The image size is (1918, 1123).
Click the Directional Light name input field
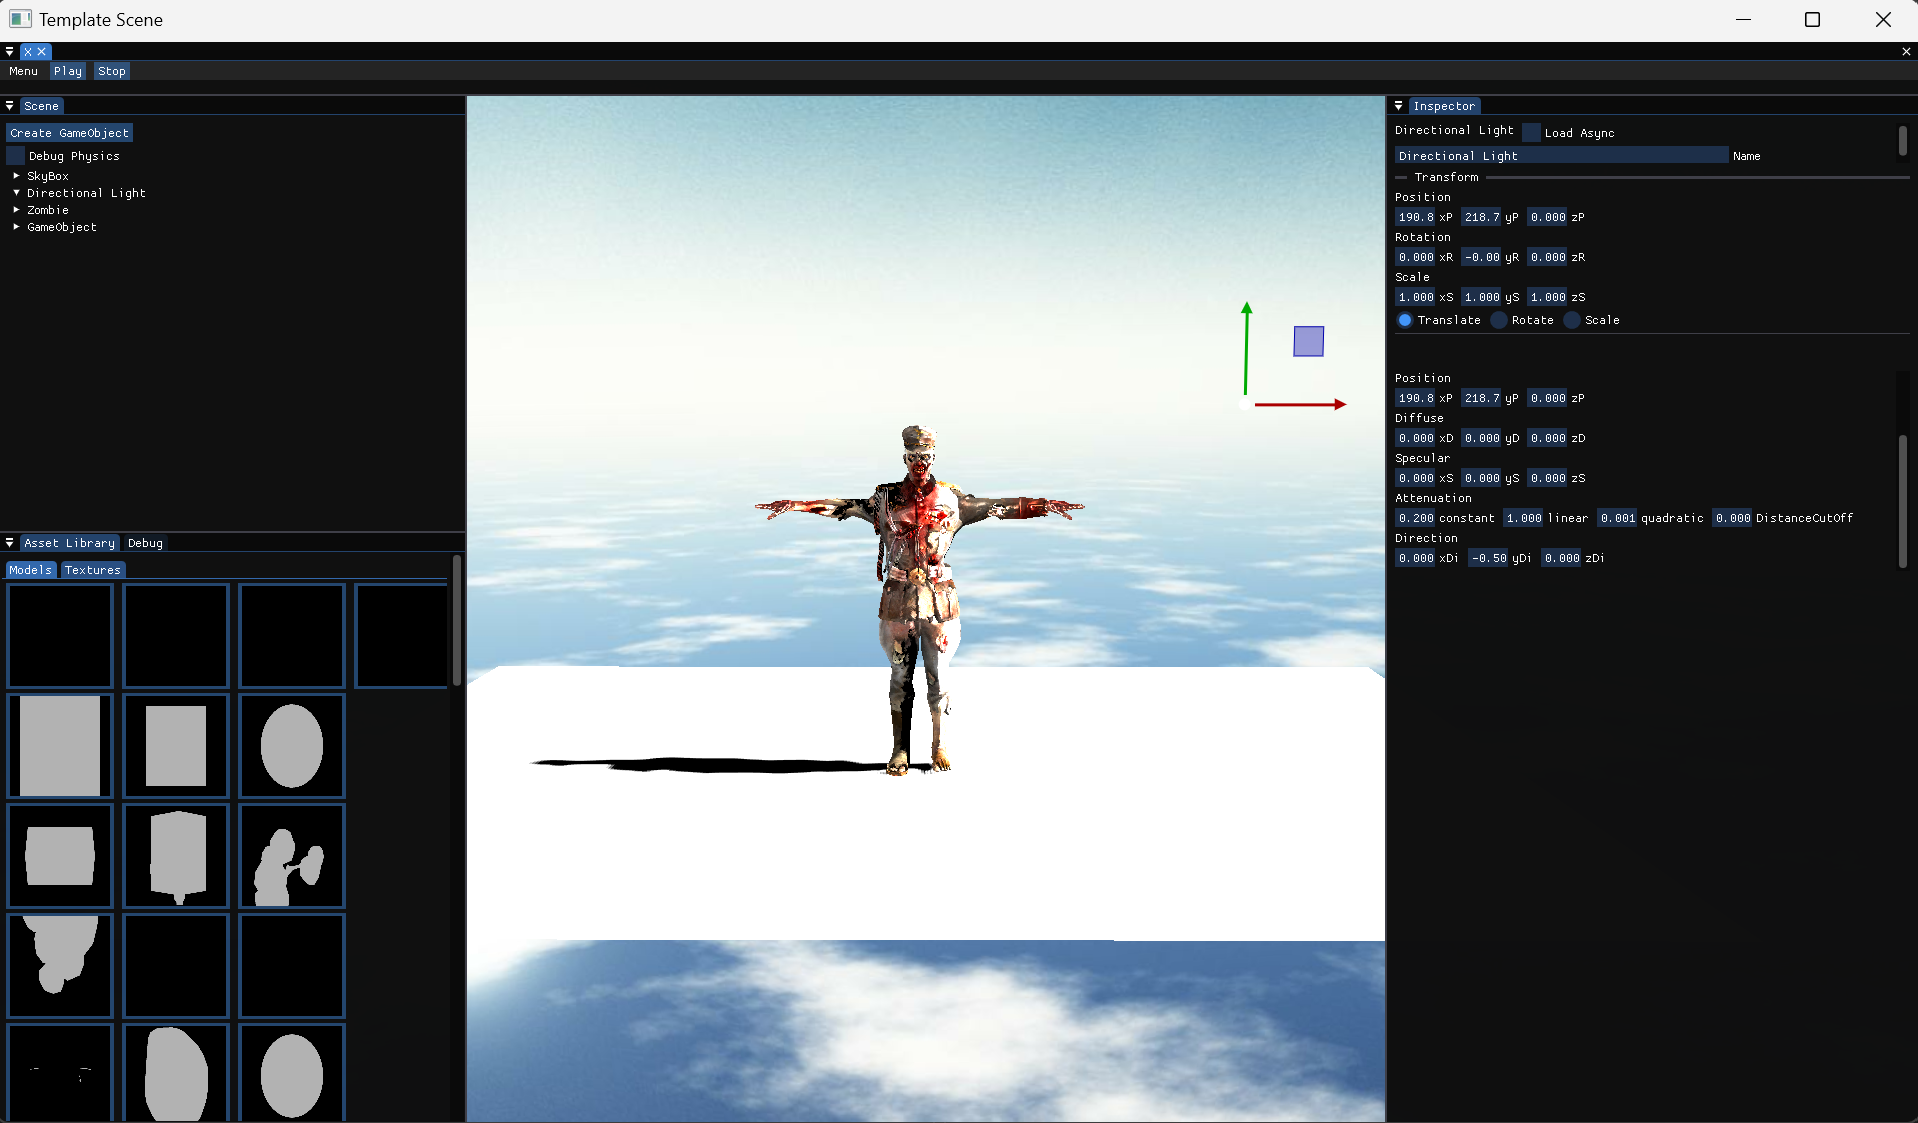pyautogui.click(x=1560, y=156)
